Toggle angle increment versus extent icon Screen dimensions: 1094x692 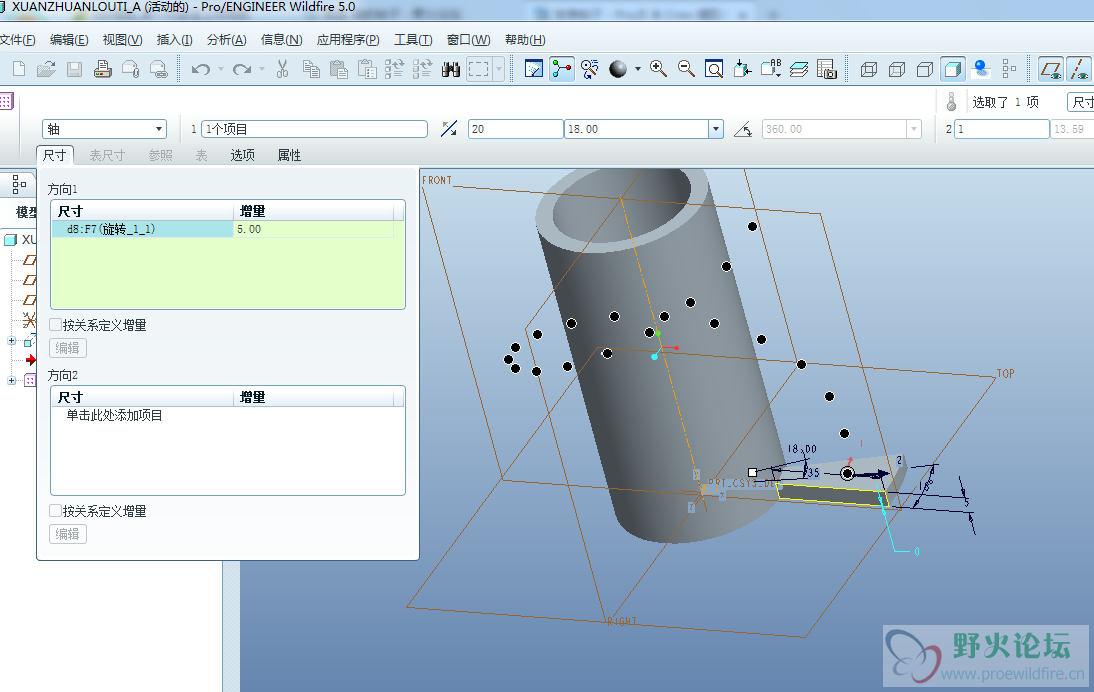(x=449, y=129)
